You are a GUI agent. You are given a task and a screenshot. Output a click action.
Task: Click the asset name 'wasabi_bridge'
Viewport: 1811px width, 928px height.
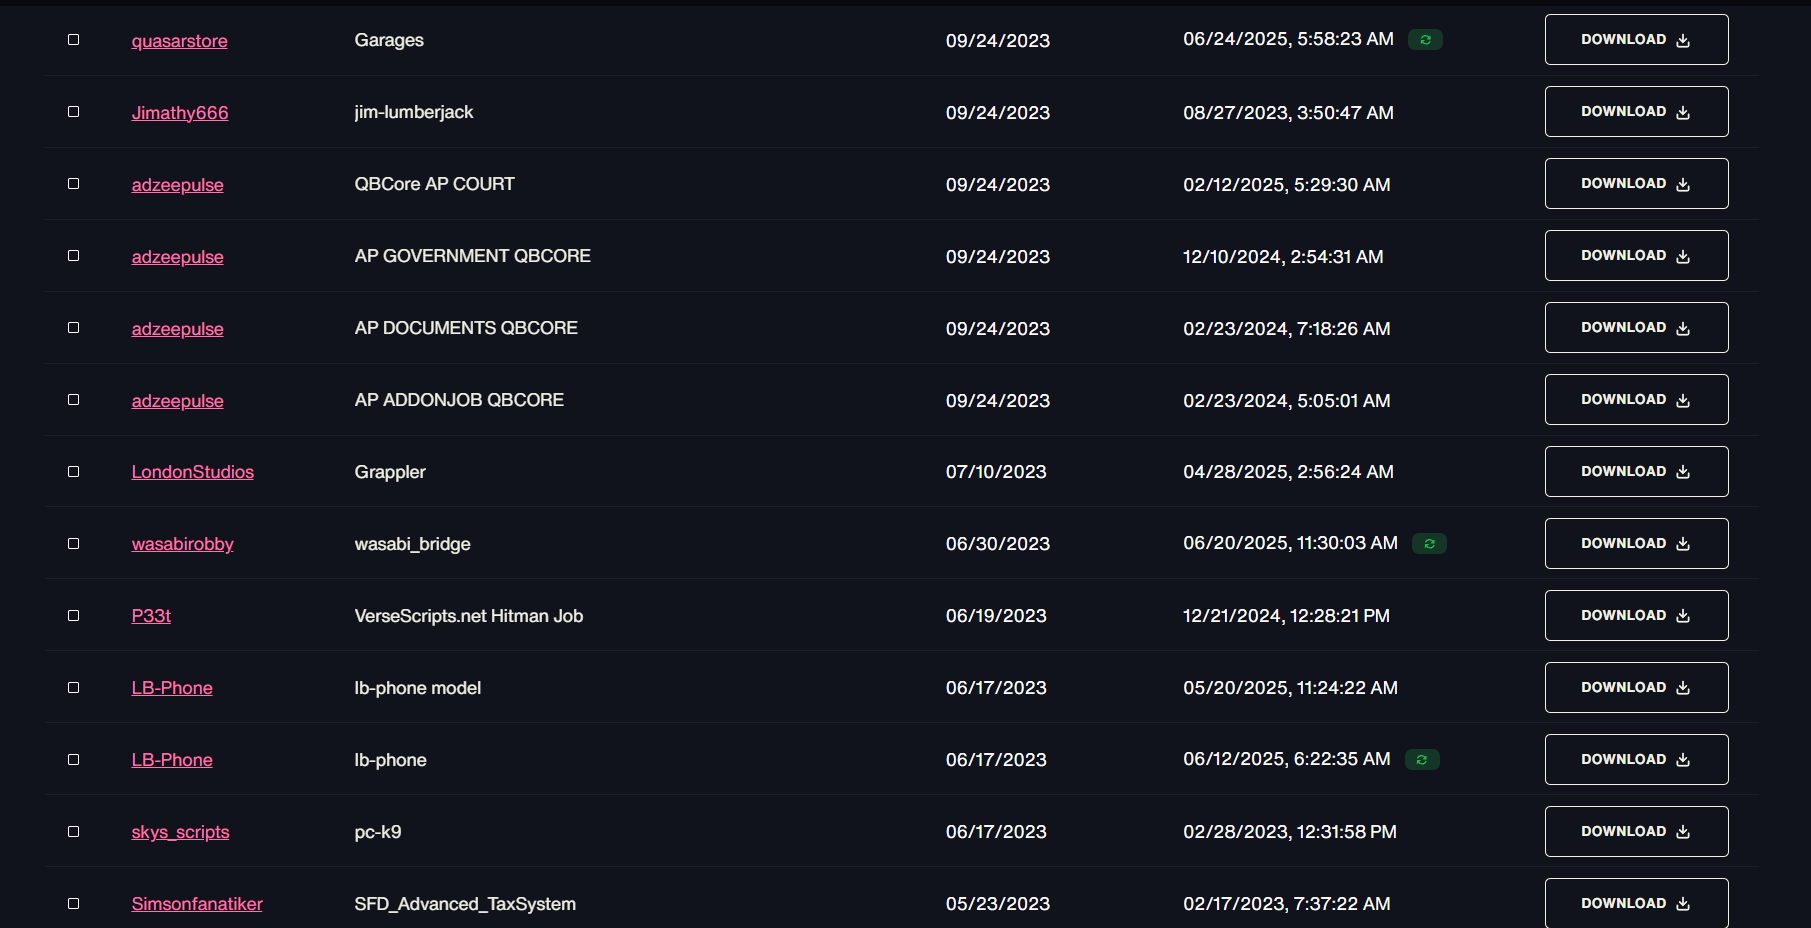pos(412,544)
